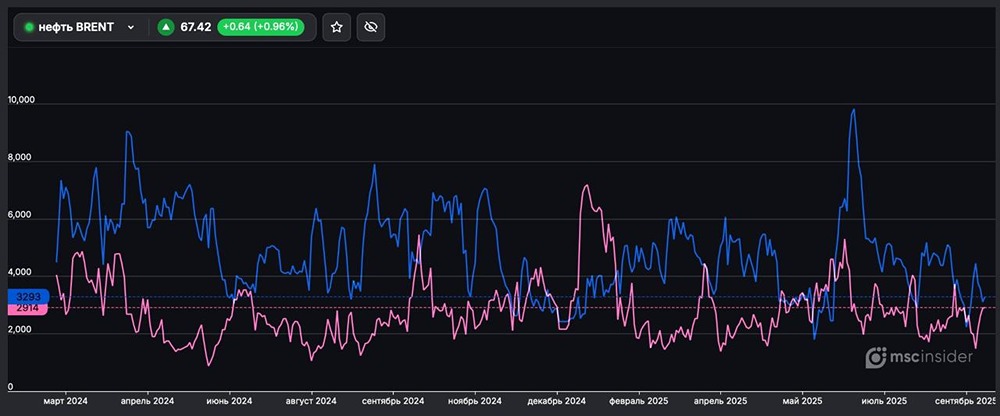1000x416 pixels.
Task: Click the март 2024 date label
Action: click(66, 401)
